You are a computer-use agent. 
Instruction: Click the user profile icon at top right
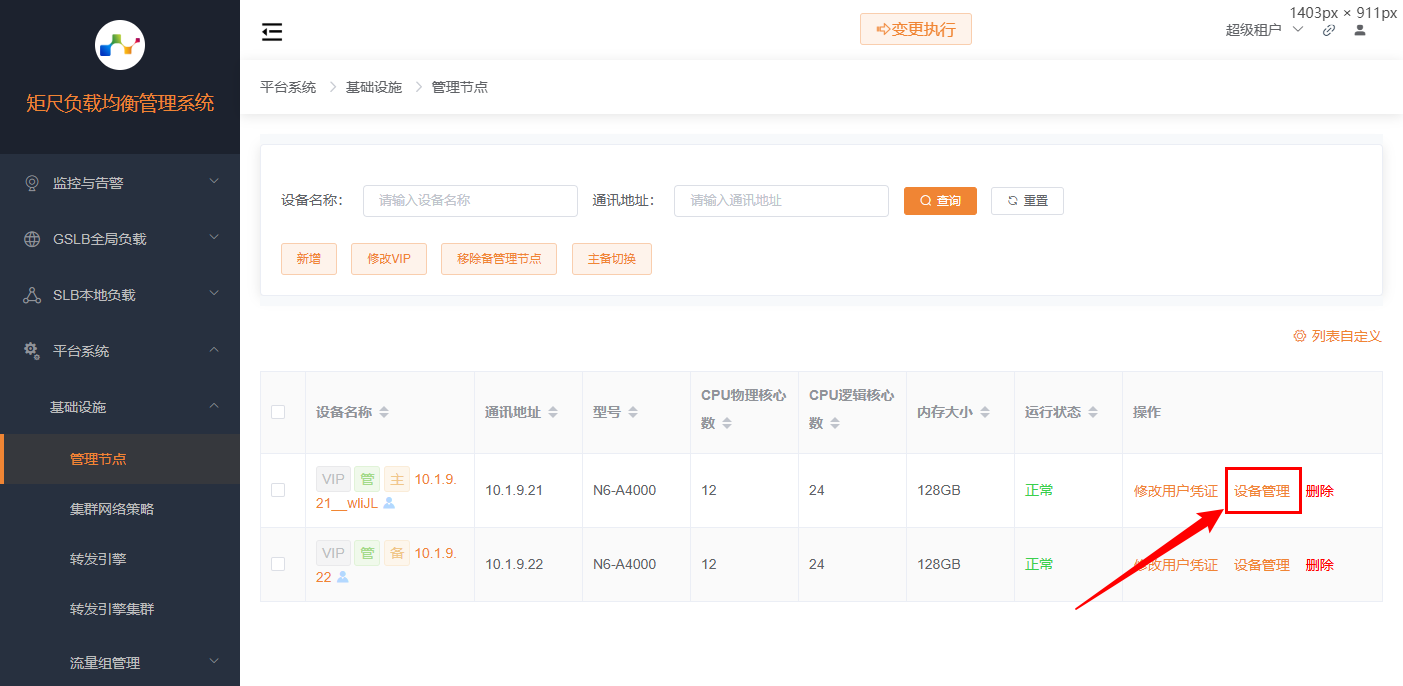pyautogui.click(x=1358, y=30)
